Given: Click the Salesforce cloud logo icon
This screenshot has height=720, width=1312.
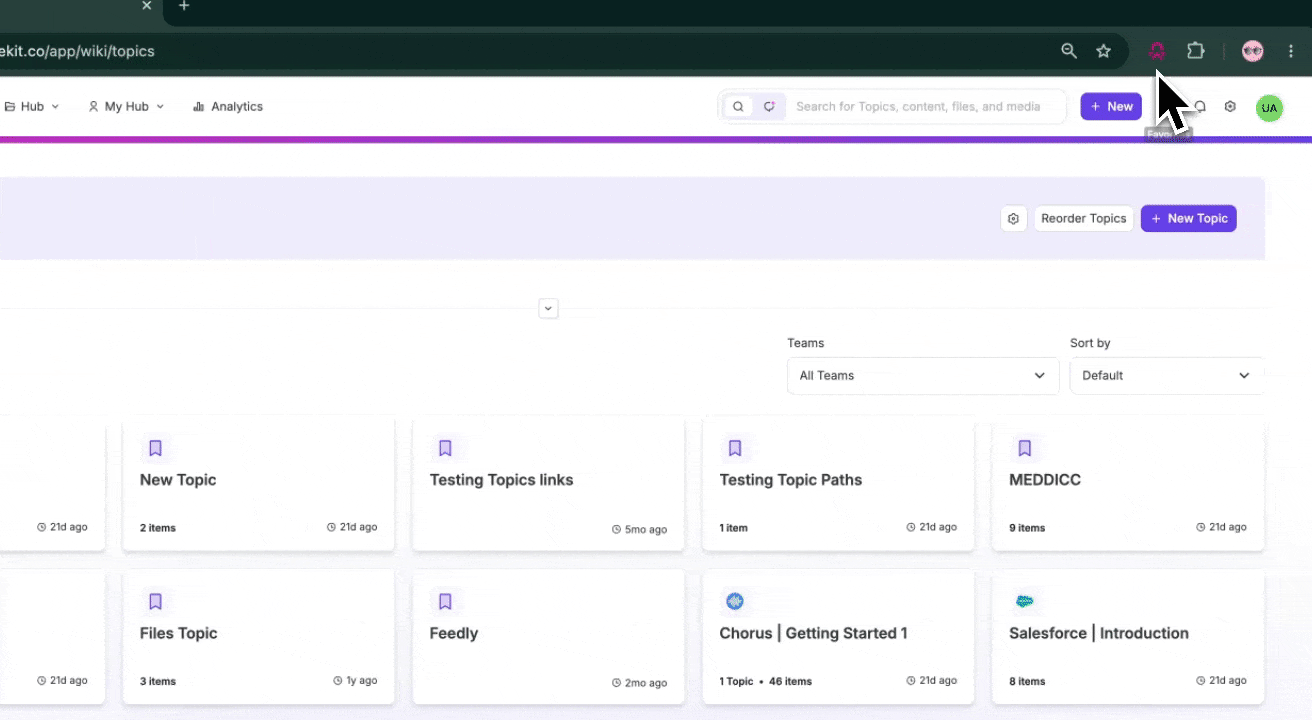Looking at the screenshot, I should [1024, 602].
